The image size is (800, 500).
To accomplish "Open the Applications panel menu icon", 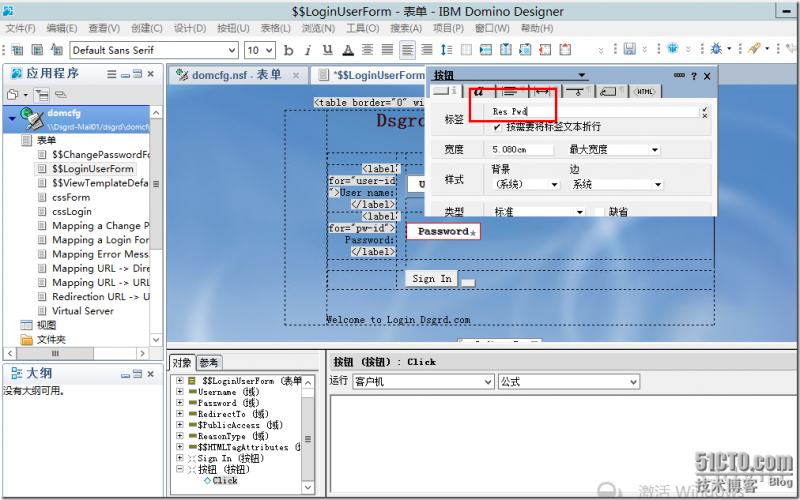I will [x=112, y=74].
